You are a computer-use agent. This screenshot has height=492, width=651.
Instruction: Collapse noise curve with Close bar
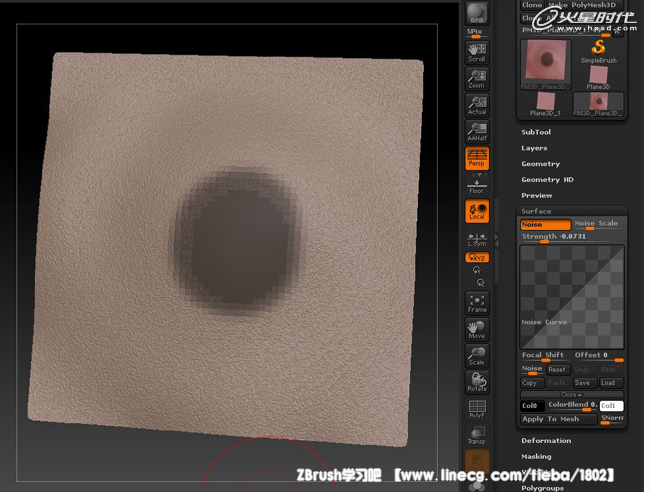[572, 394]
